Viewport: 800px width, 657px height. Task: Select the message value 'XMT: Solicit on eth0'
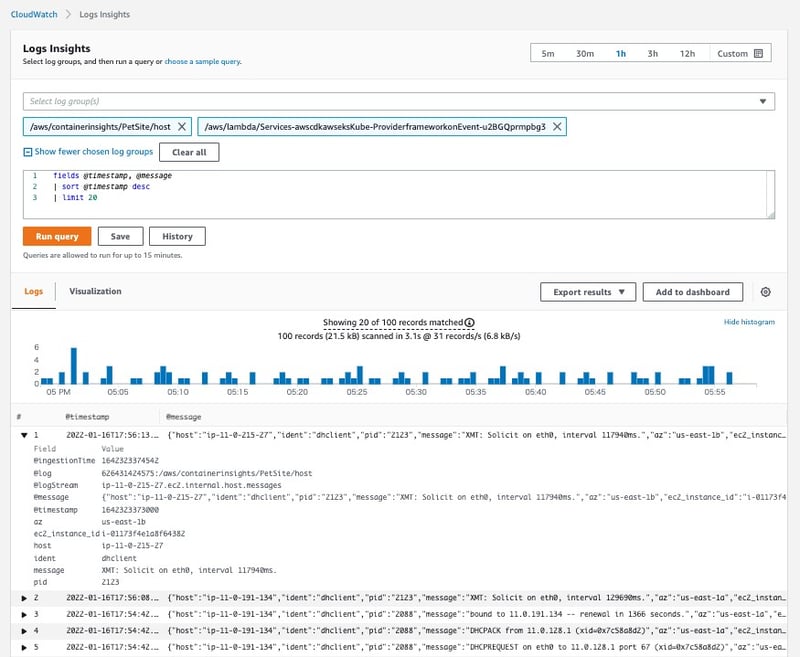point(189,570)
